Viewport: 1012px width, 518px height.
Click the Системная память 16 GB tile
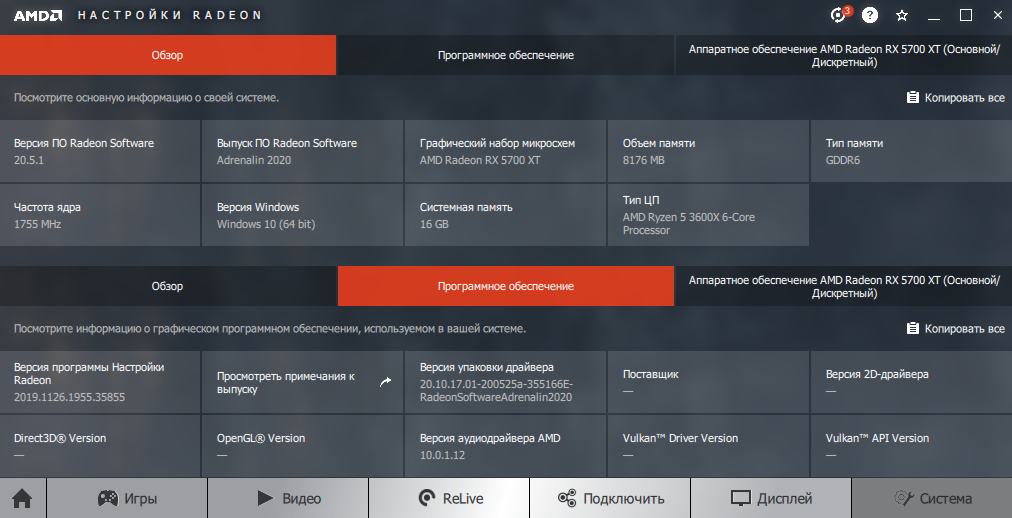pos(505,215)
